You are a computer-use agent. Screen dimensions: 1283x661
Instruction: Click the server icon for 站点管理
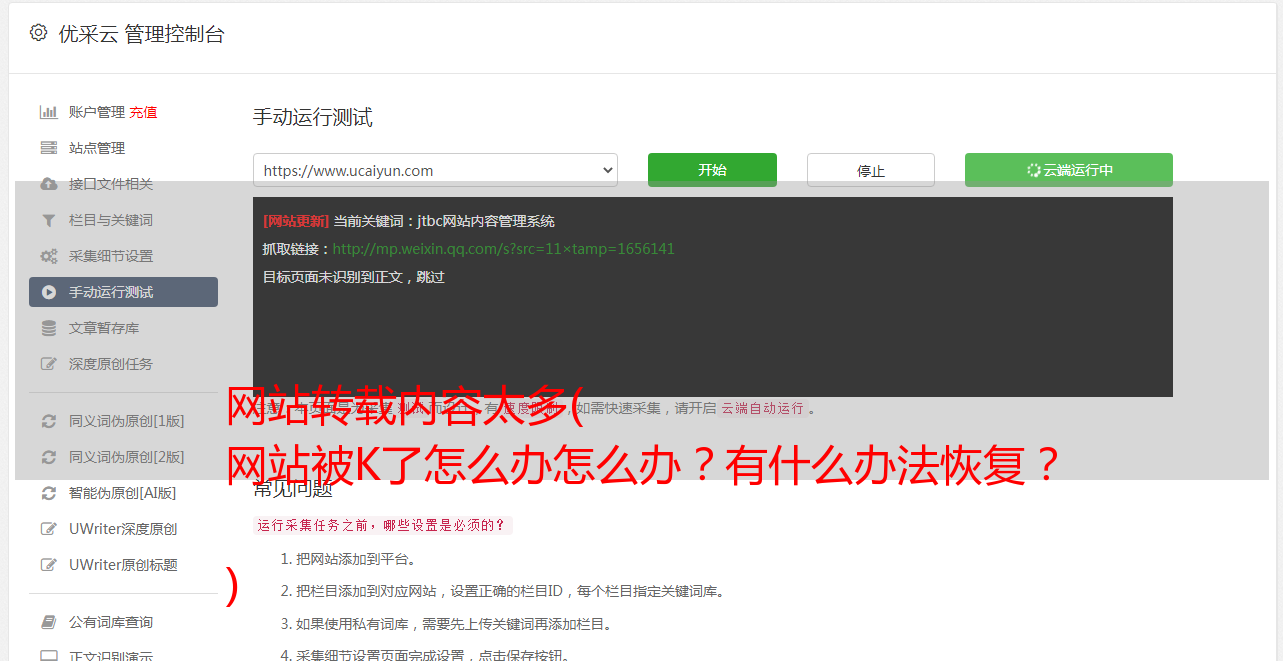pyautogui.click(x=48, y=148)
